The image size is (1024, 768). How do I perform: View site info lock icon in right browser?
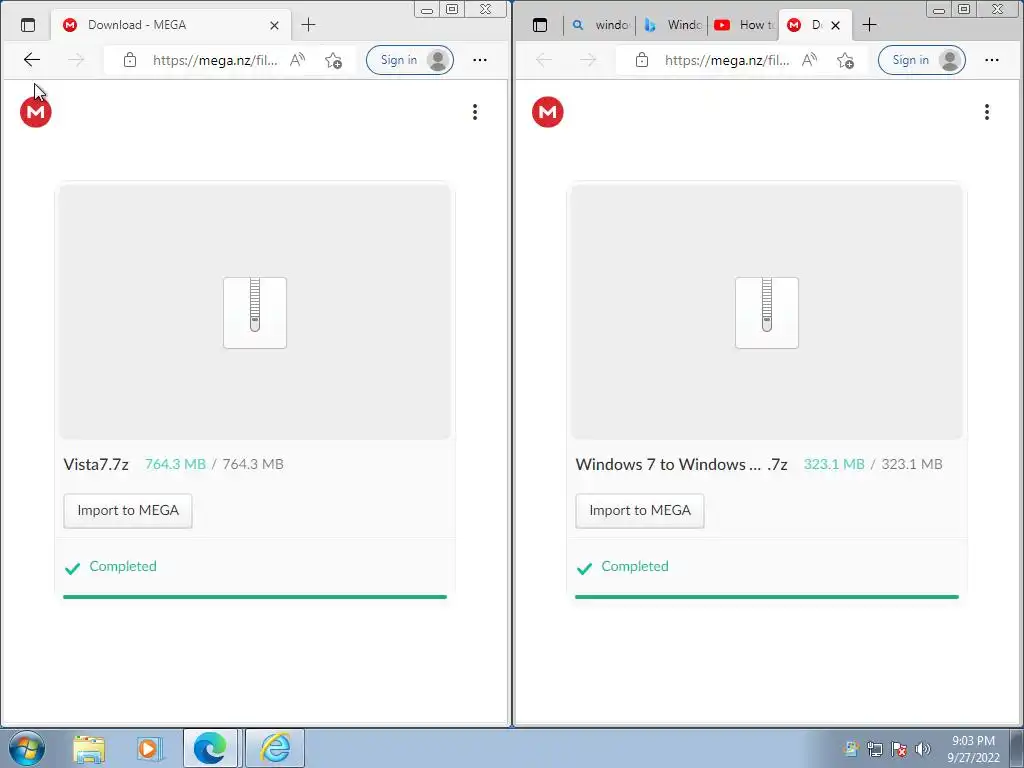tap(642, 60)
